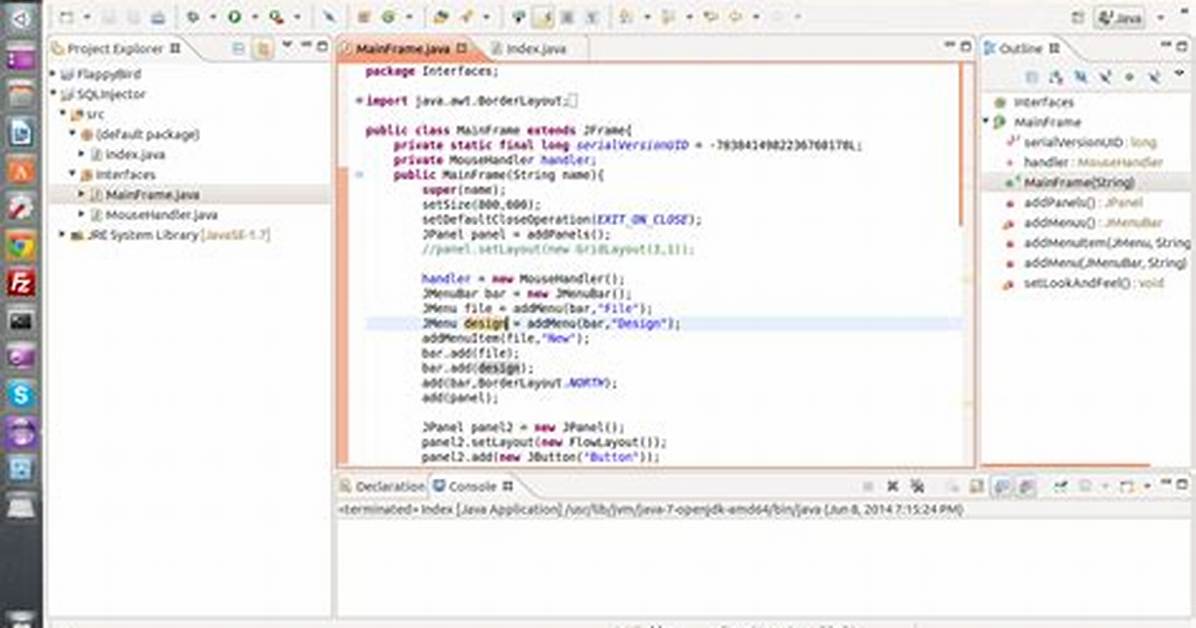Open the terminal from the Ubuntu launcher
The width and height of the screenshot is (1196, 628).
[21, 320]
